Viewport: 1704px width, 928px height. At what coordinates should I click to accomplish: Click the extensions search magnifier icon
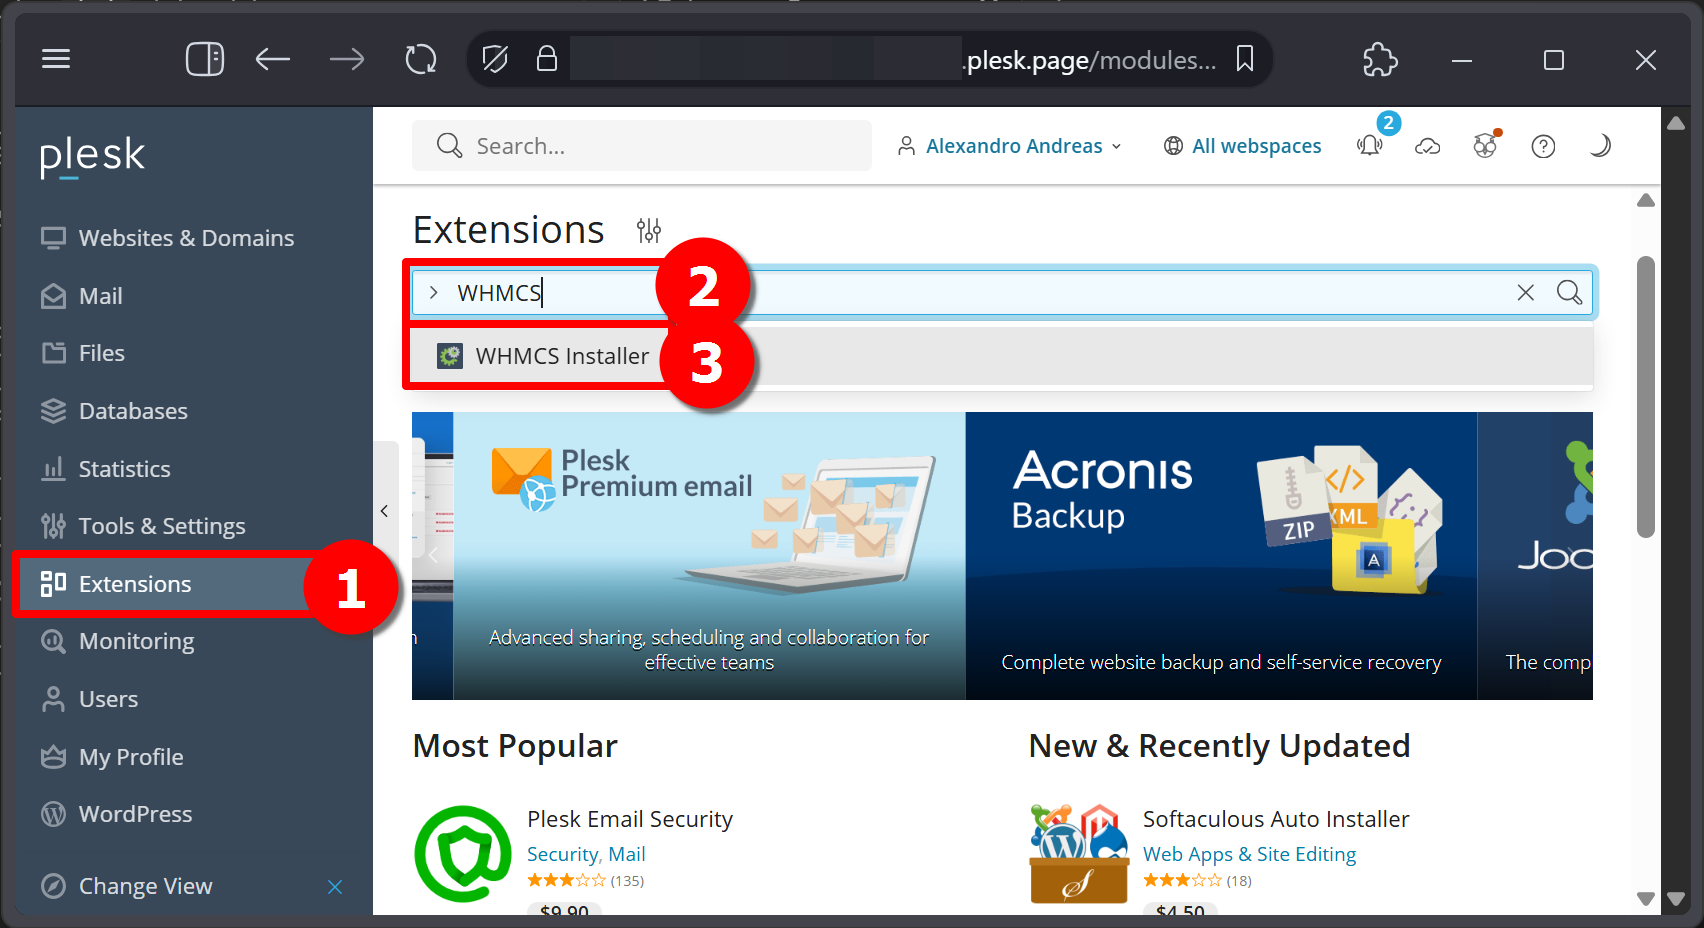[x=1569, y=292]
